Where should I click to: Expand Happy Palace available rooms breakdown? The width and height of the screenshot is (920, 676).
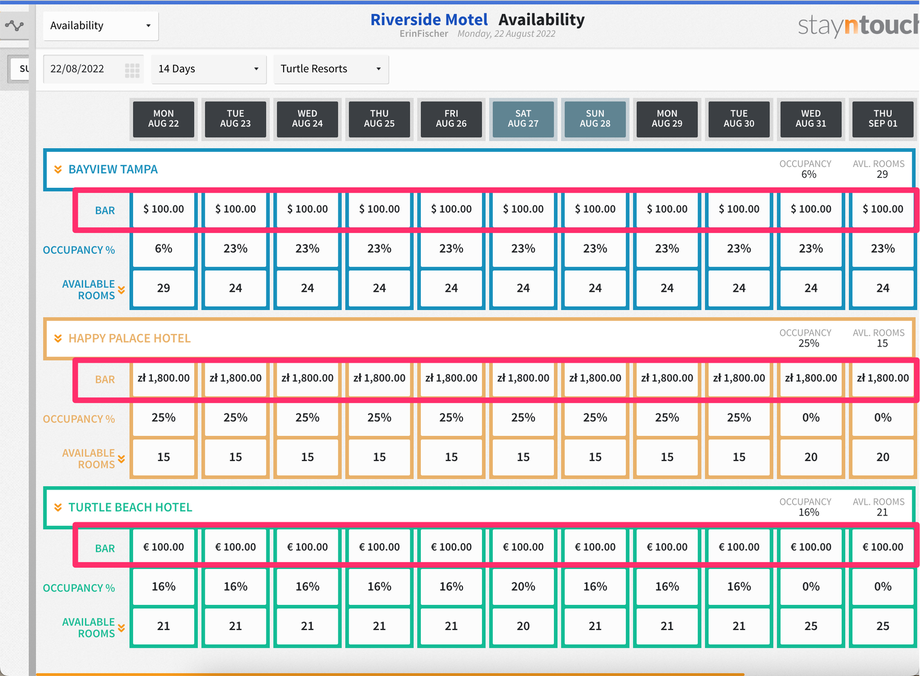121,459
